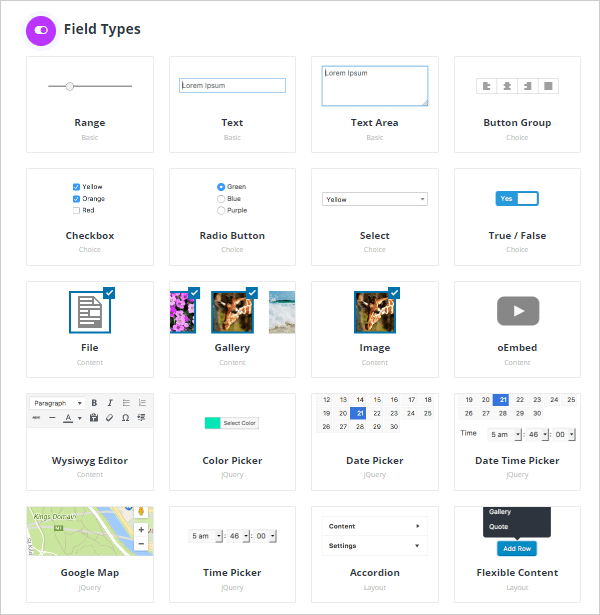600x615 pixels.
Task: Click the map zoom in plus icon
Action: pyautogui.click(x=141, y=529)
